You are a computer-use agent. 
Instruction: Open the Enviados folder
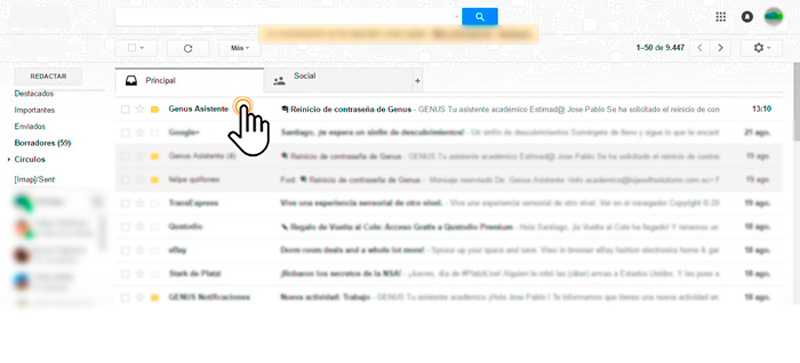(30, 126)
